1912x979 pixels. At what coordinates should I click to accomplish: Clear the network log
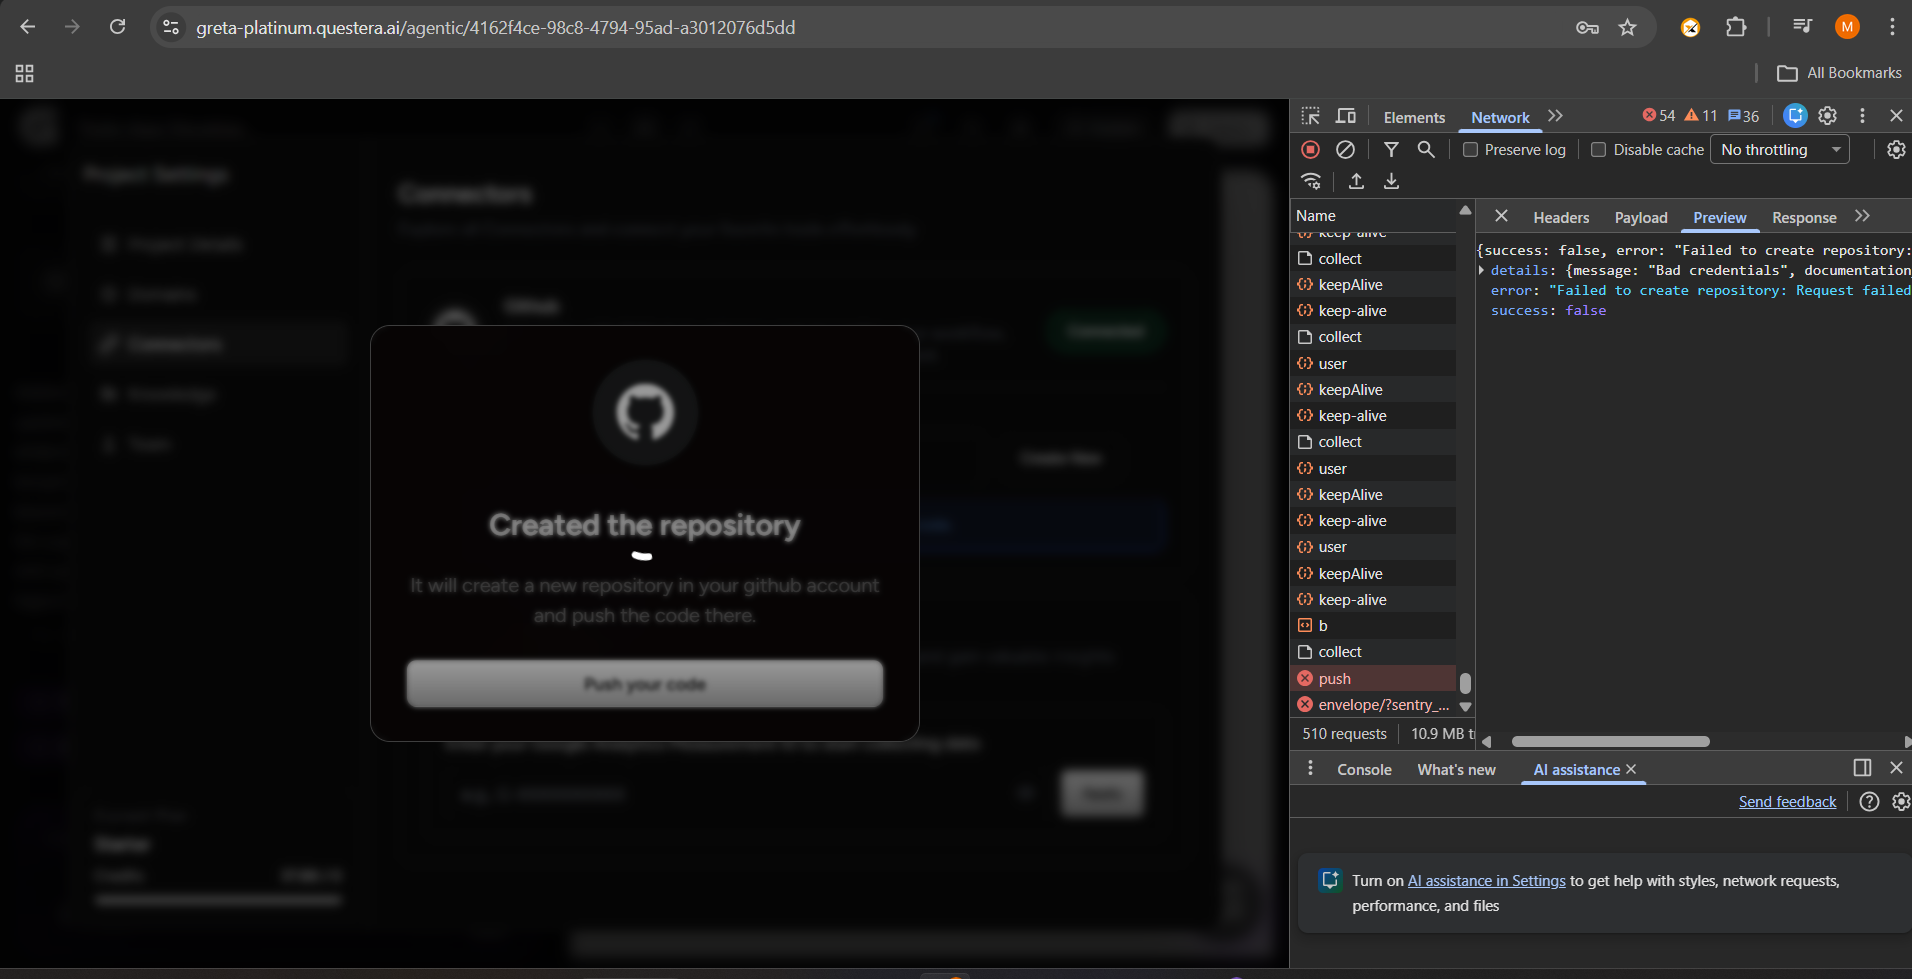click(1345, 149)
